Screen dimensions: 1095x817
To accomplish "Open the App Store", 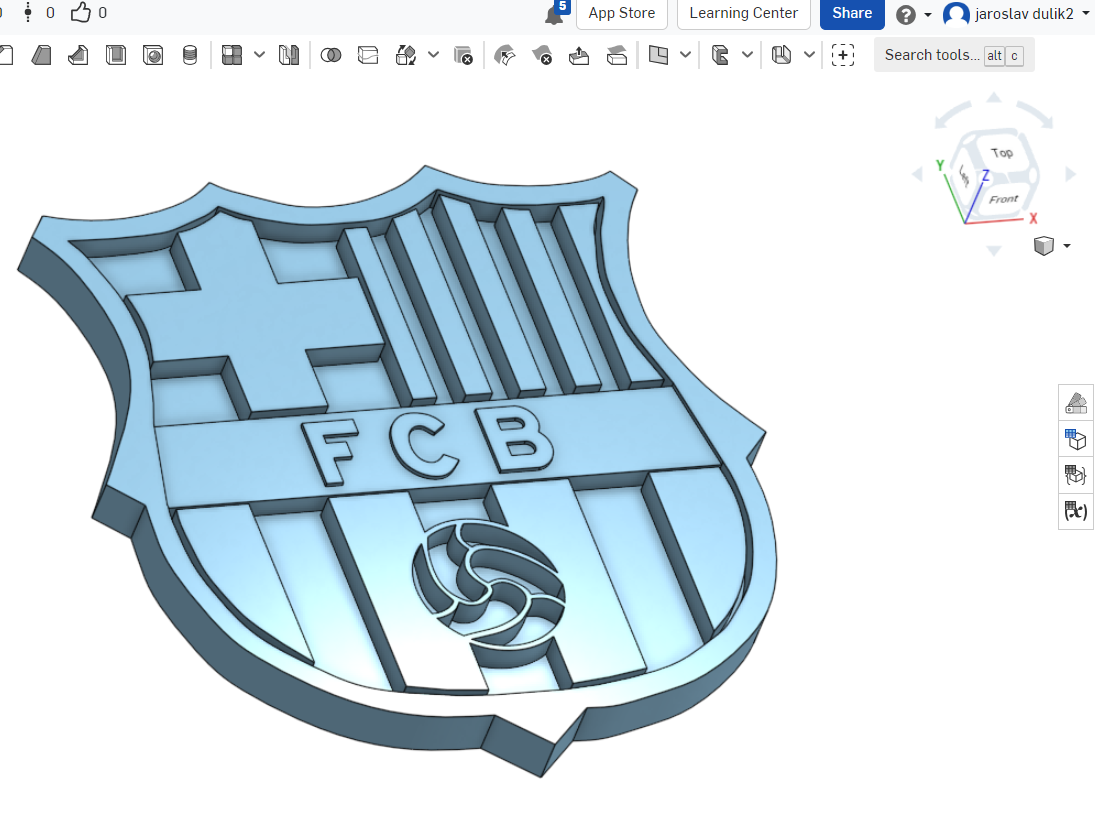I will tap(622, 13).
